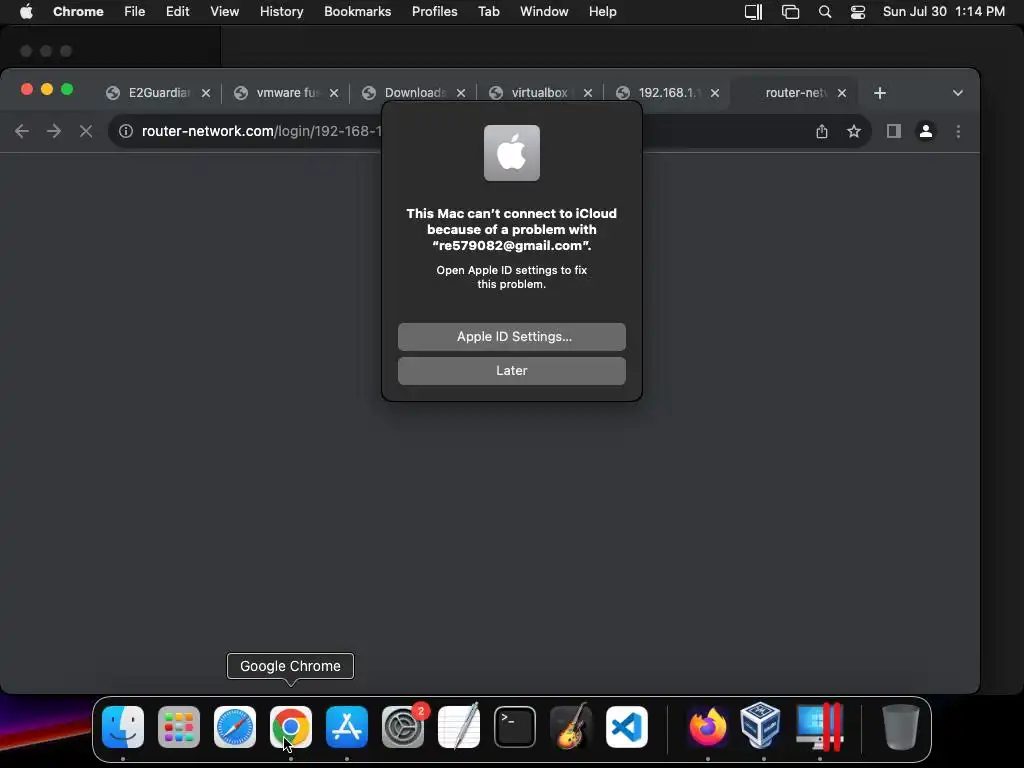Launch Firefox from the Dock

pyautogui.click(x=708, y=726)
